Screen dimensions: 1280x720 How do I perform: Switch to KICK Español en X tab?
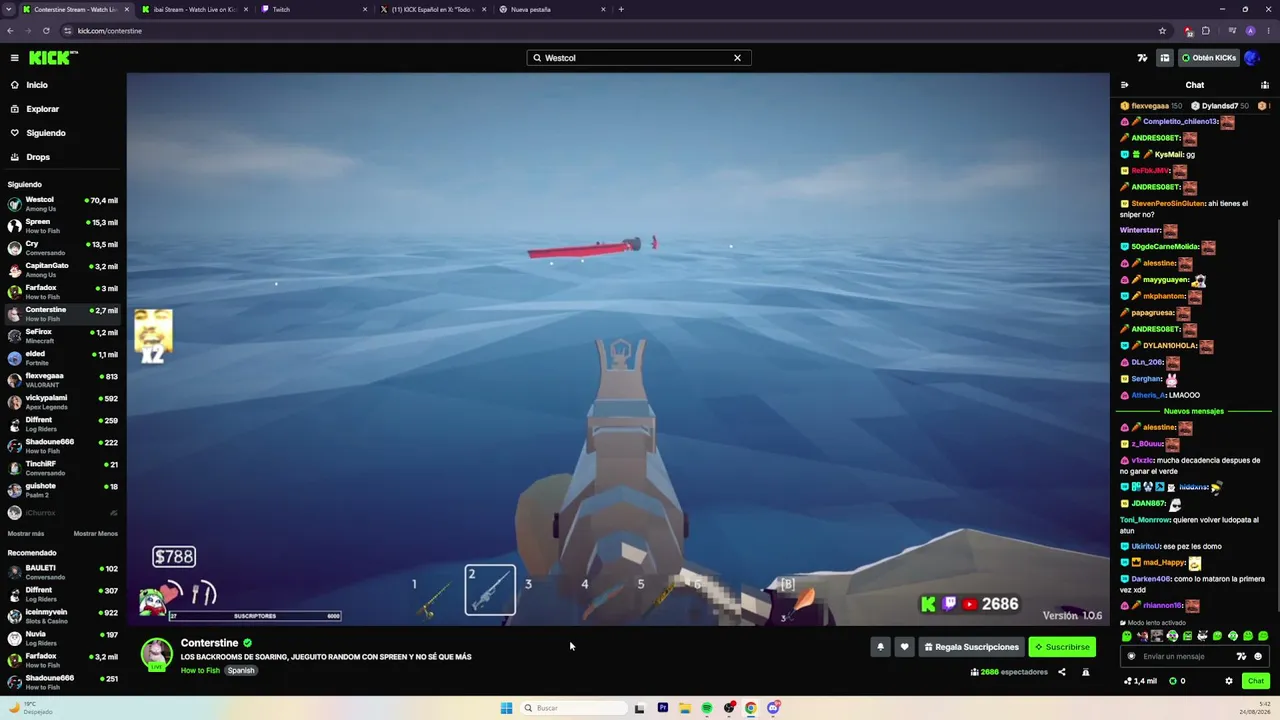click(x=432, y=10)
